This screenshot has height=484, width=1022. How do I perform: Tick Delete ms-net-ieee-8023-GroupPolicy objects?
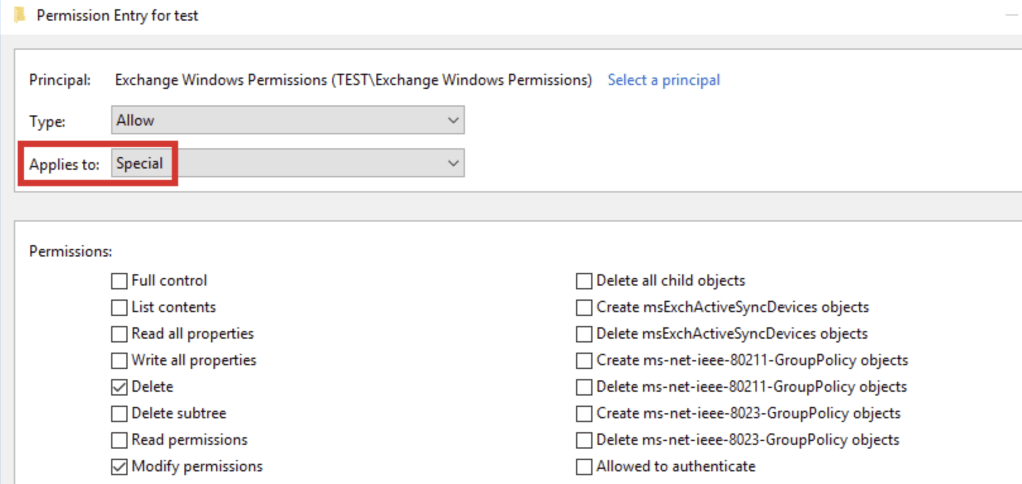click(584, 440)
